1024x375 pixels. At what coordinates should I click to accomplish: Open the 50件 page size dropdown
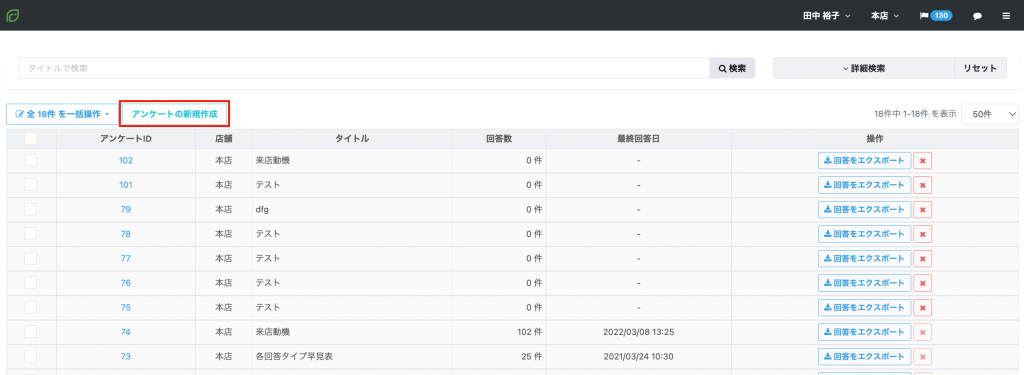[x=989, y=114]
